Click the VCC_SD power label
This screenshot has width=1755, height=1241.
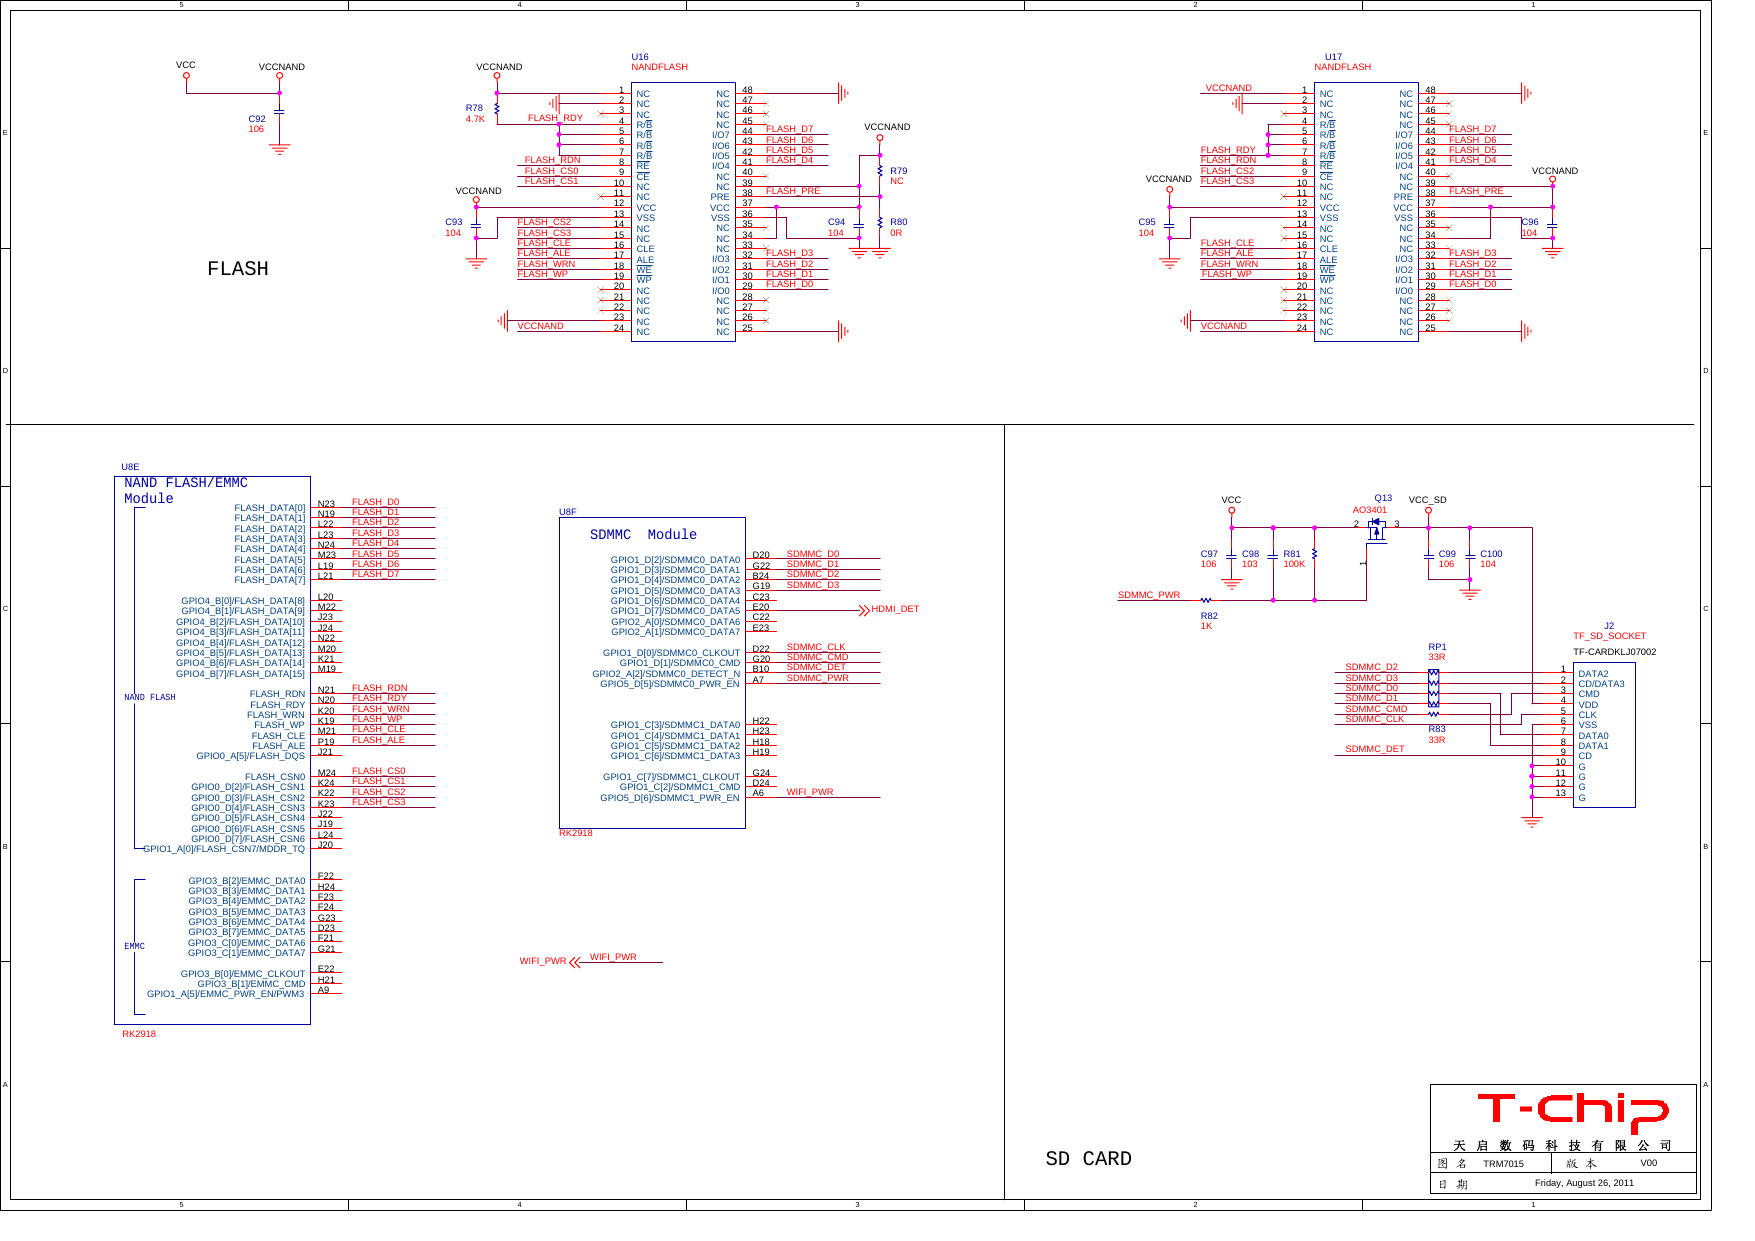[x=1427, y=500]
